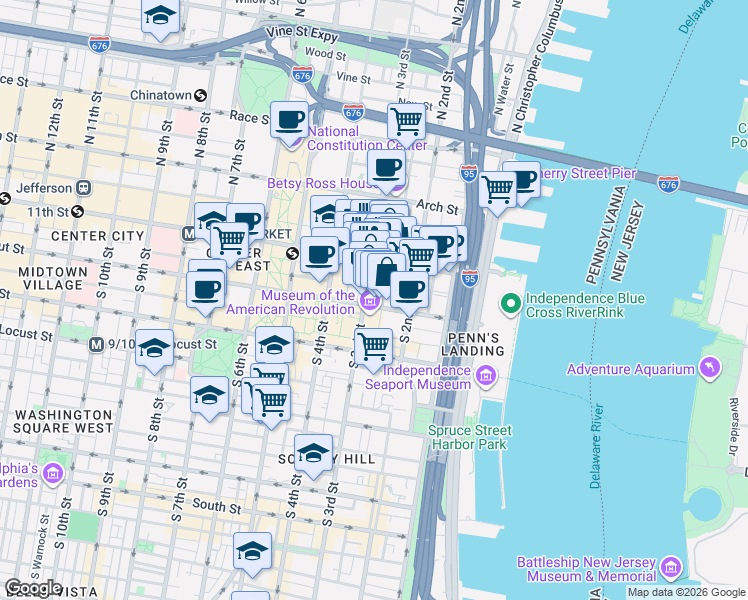Select the graduation cap marker near S 4th and Locust
The image size is (748, 600).
point(274,345)
